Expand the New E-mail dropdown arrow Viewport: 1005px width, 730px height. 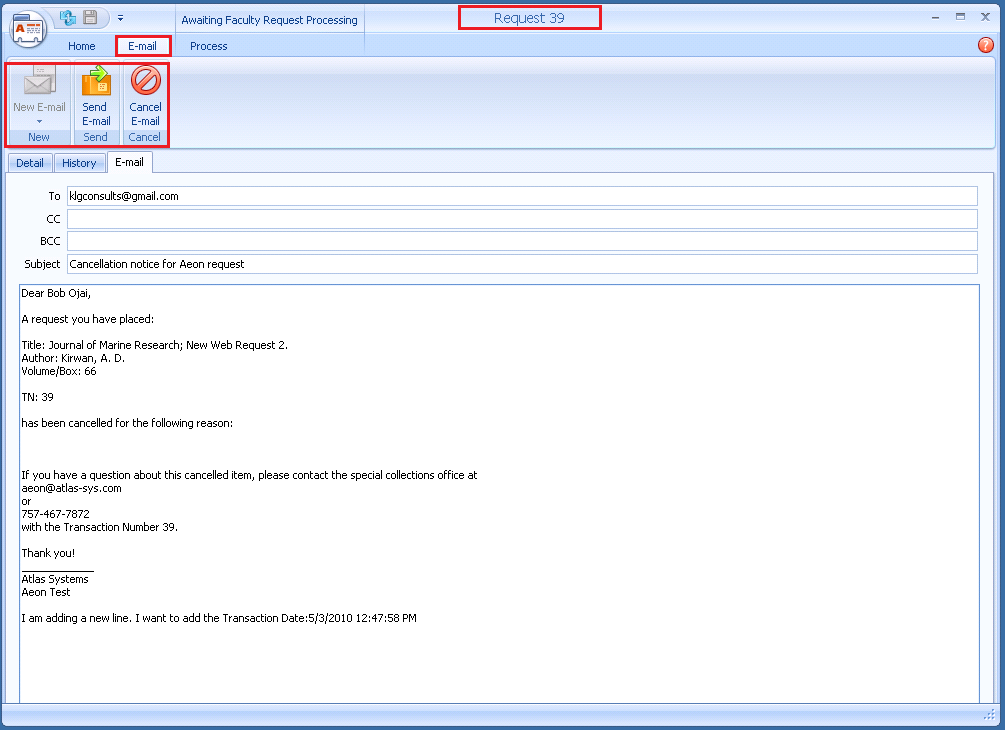(x=39, y=121)
